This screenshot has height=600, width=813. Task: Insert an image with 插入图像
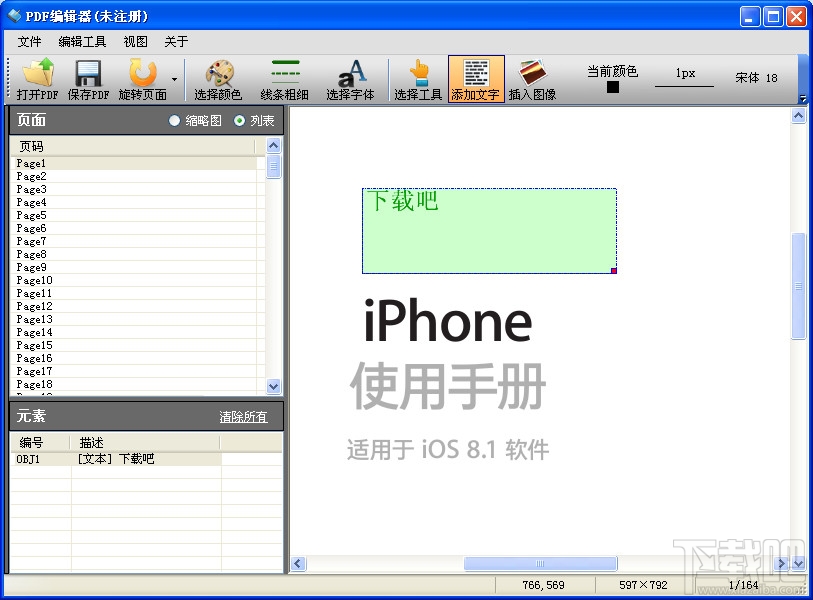(532, 79)
